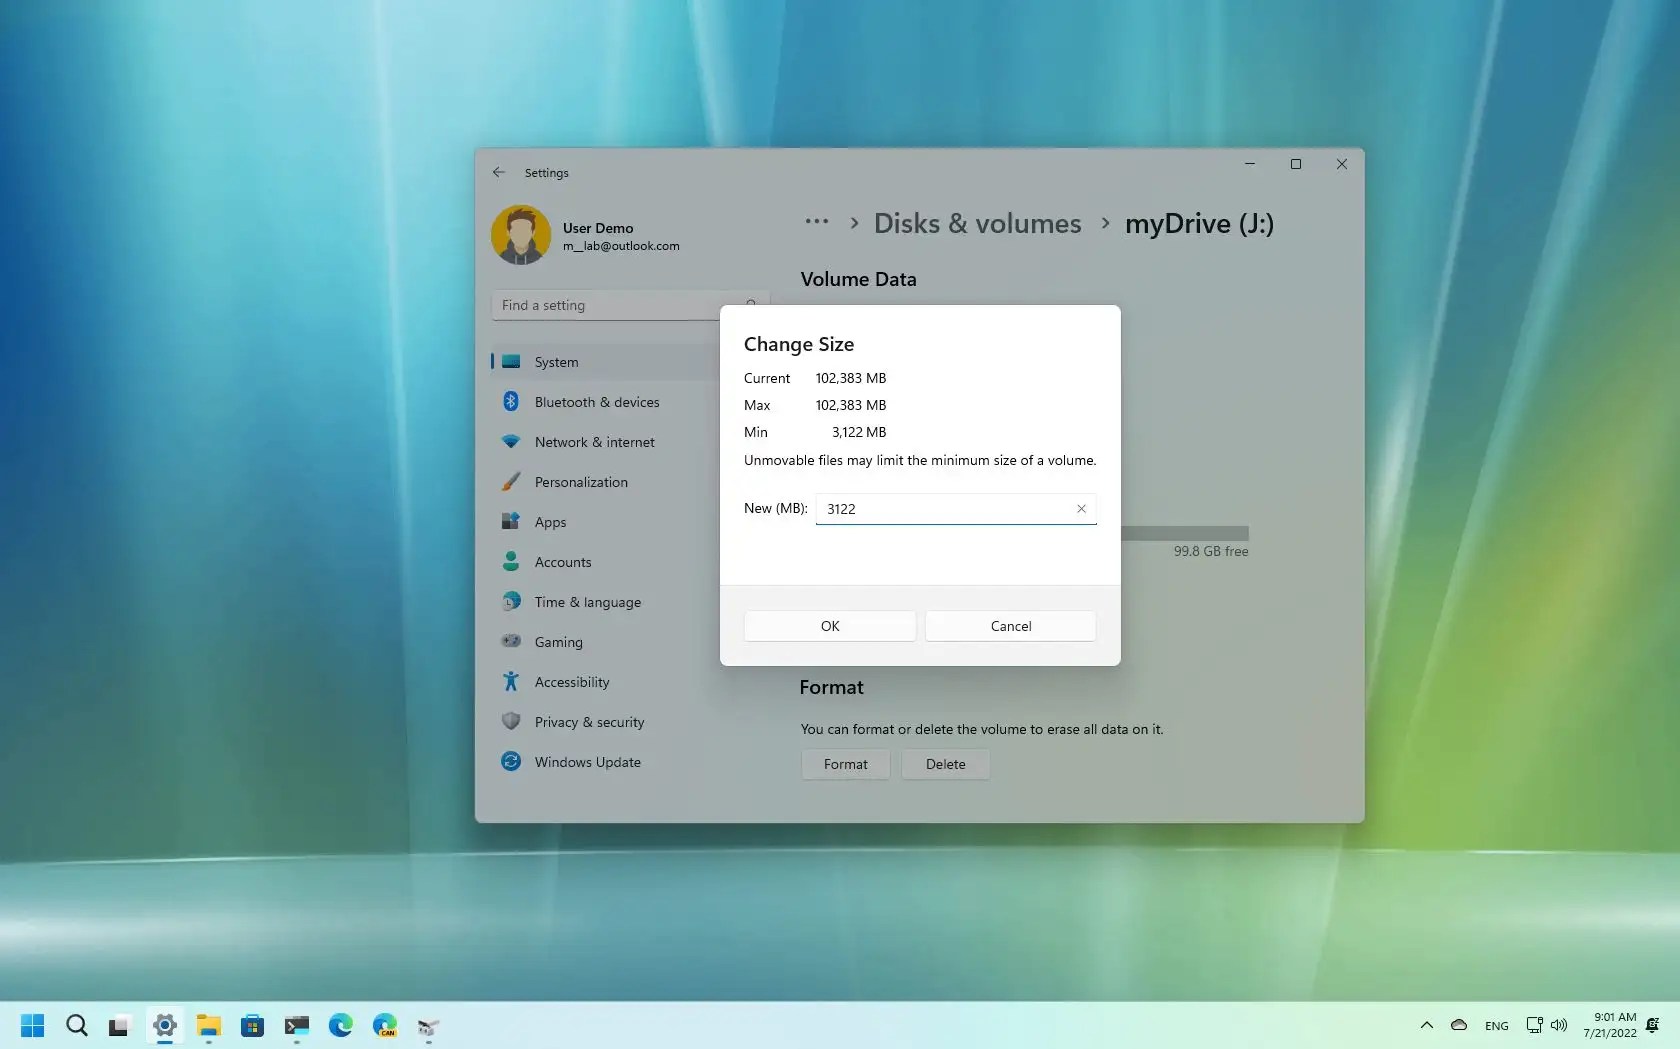The width and height of the screenshot is (1680, 1049).
Task: Open the Accessibility icon
Action: point(511,681)
